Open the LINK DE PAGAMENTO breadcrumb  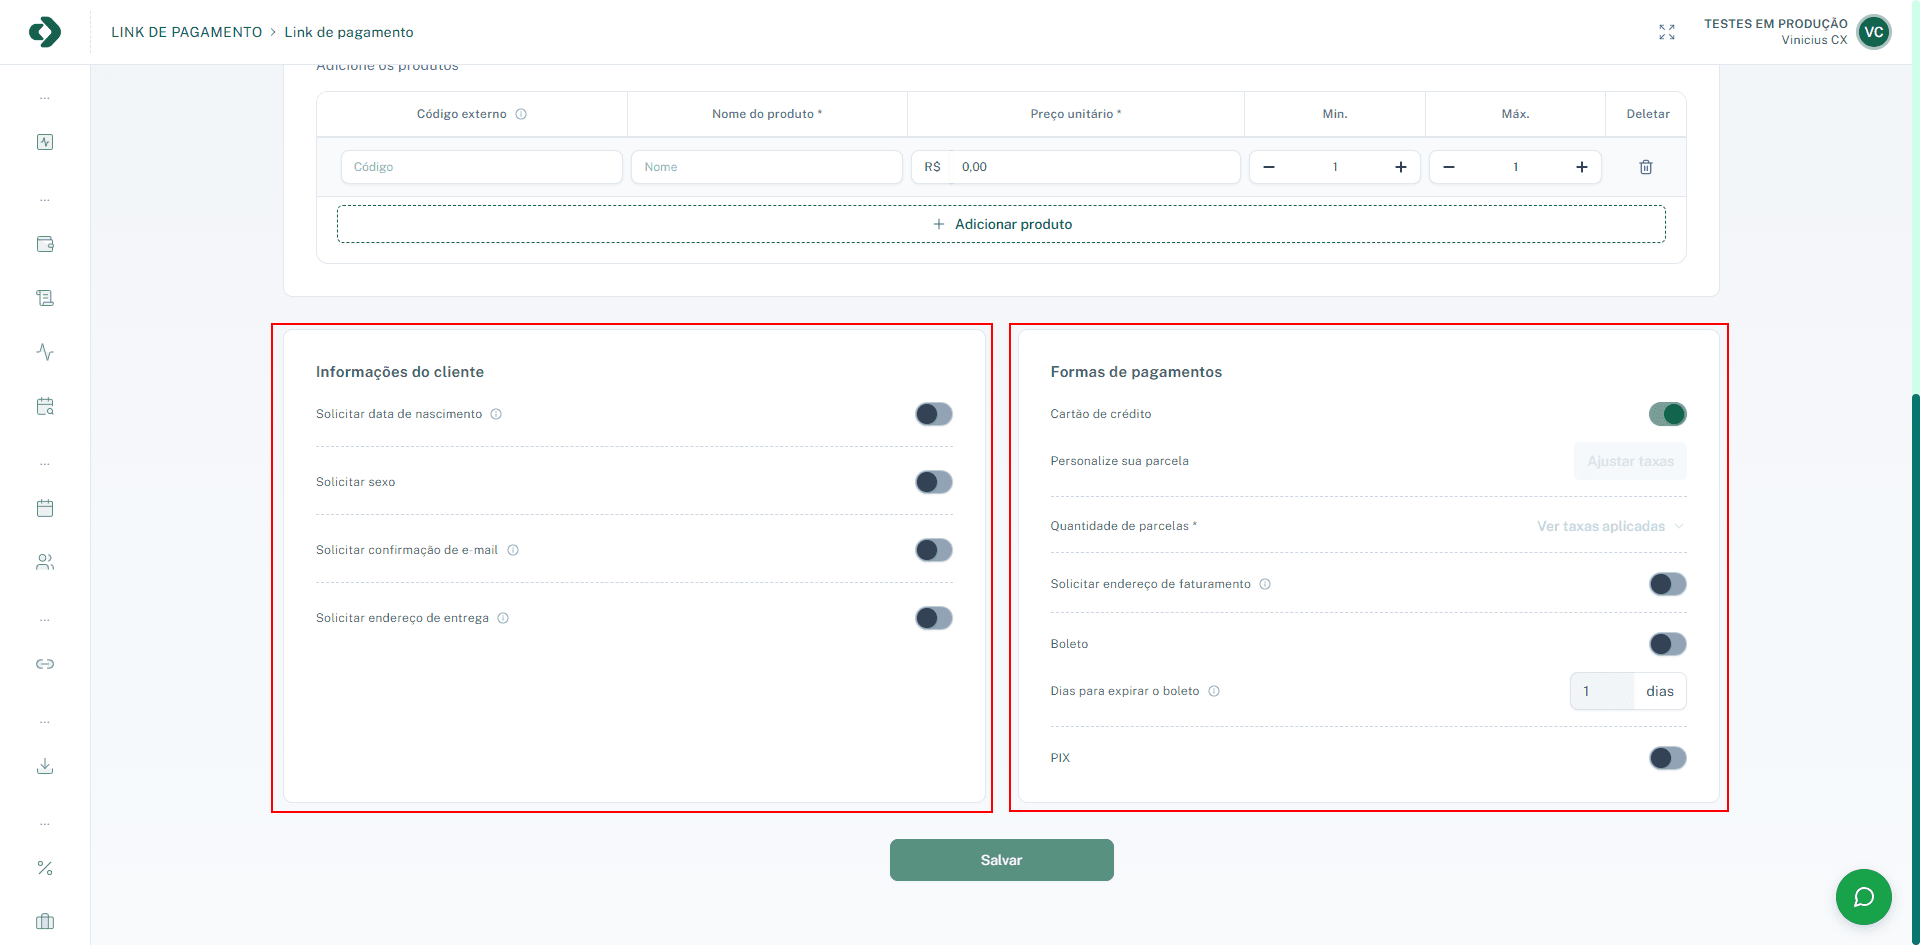(x=190, y=31)
